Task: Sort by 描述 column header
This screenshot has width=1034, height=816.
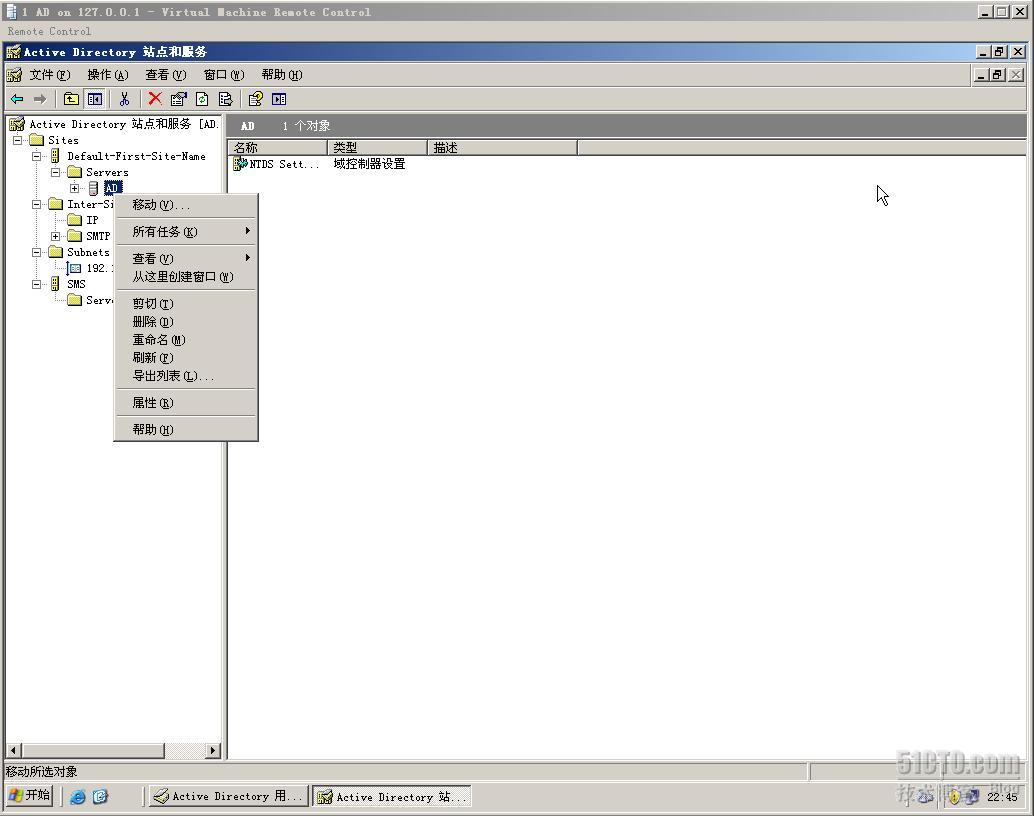Action: (502, 148)
